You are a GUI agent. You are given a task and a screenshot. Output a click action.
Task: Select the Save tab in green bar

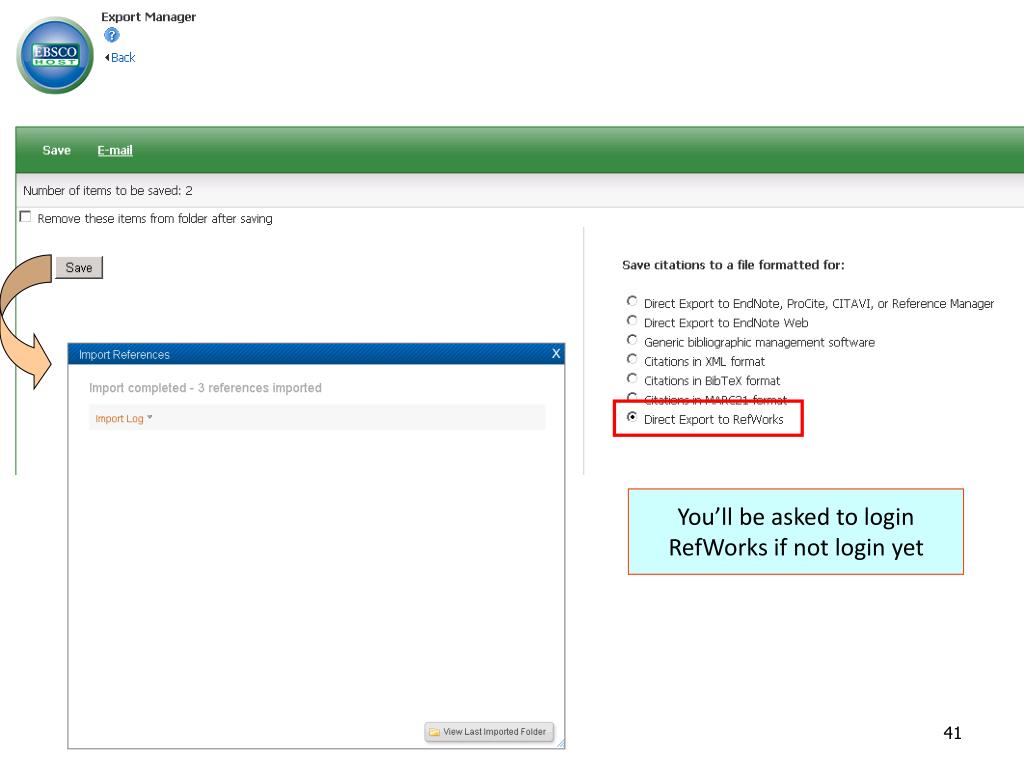56,150
